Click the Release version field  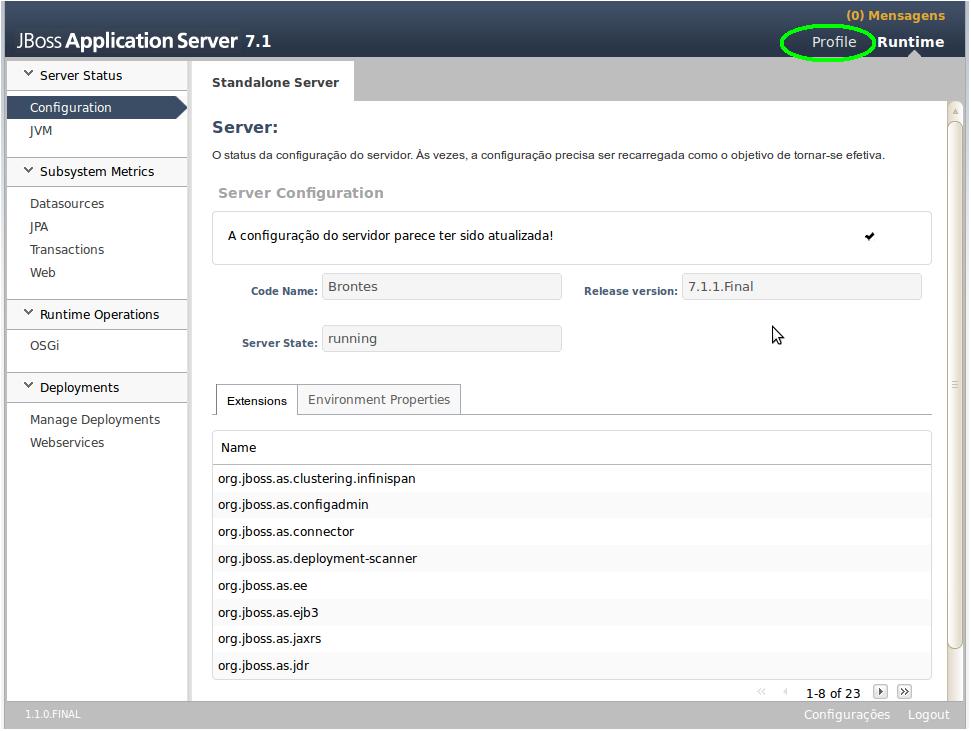tap(801, 287)
